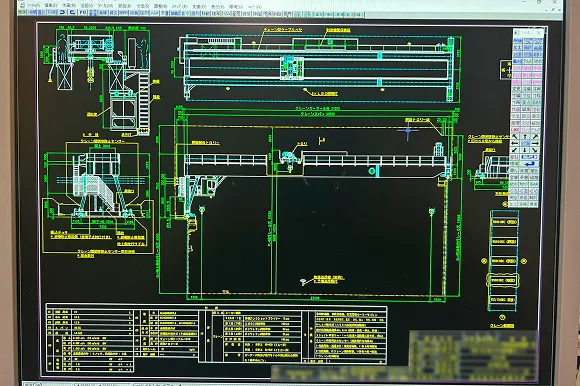Open the 表示(V) menu

pyautogui.click(x=218, y=6)
